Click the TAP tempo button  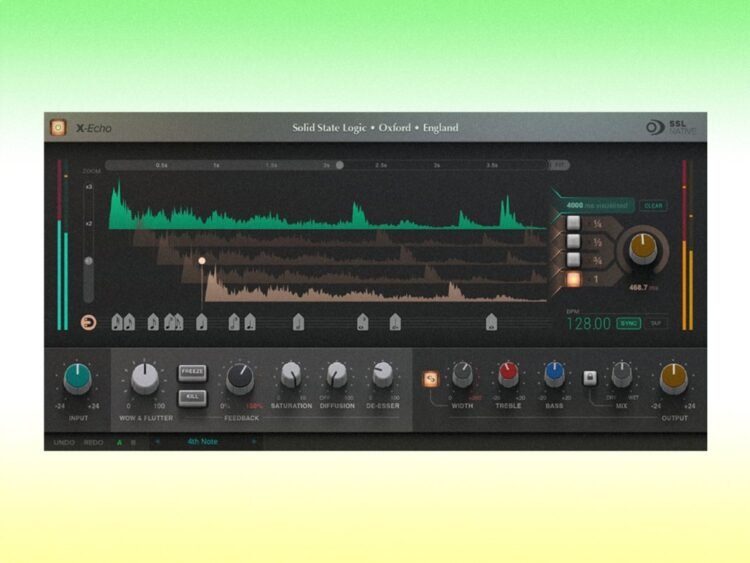[656, 323]
